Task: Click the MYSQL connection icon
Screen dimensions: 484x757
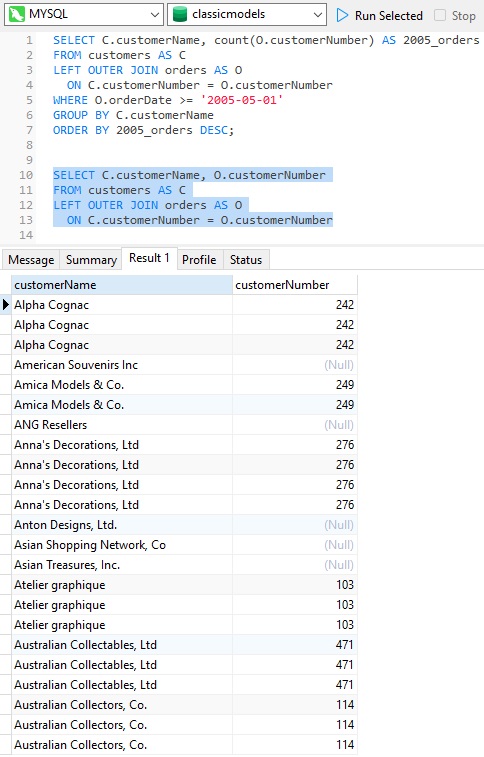Action: [x=17, y=14]
